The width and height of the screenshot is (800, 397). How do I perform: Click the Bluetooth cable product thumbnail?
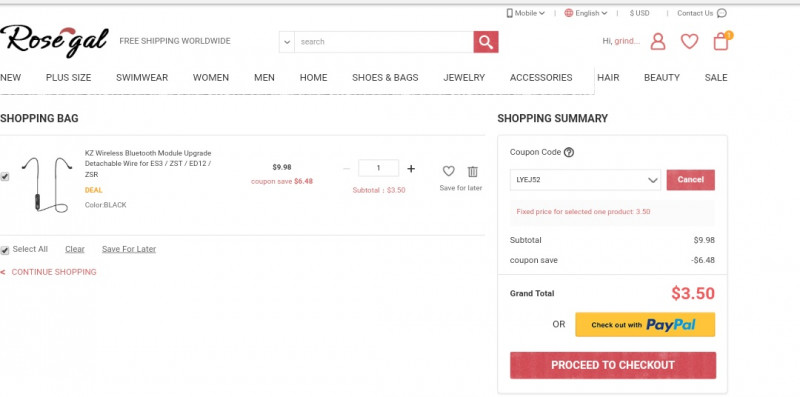coord(46,184)
